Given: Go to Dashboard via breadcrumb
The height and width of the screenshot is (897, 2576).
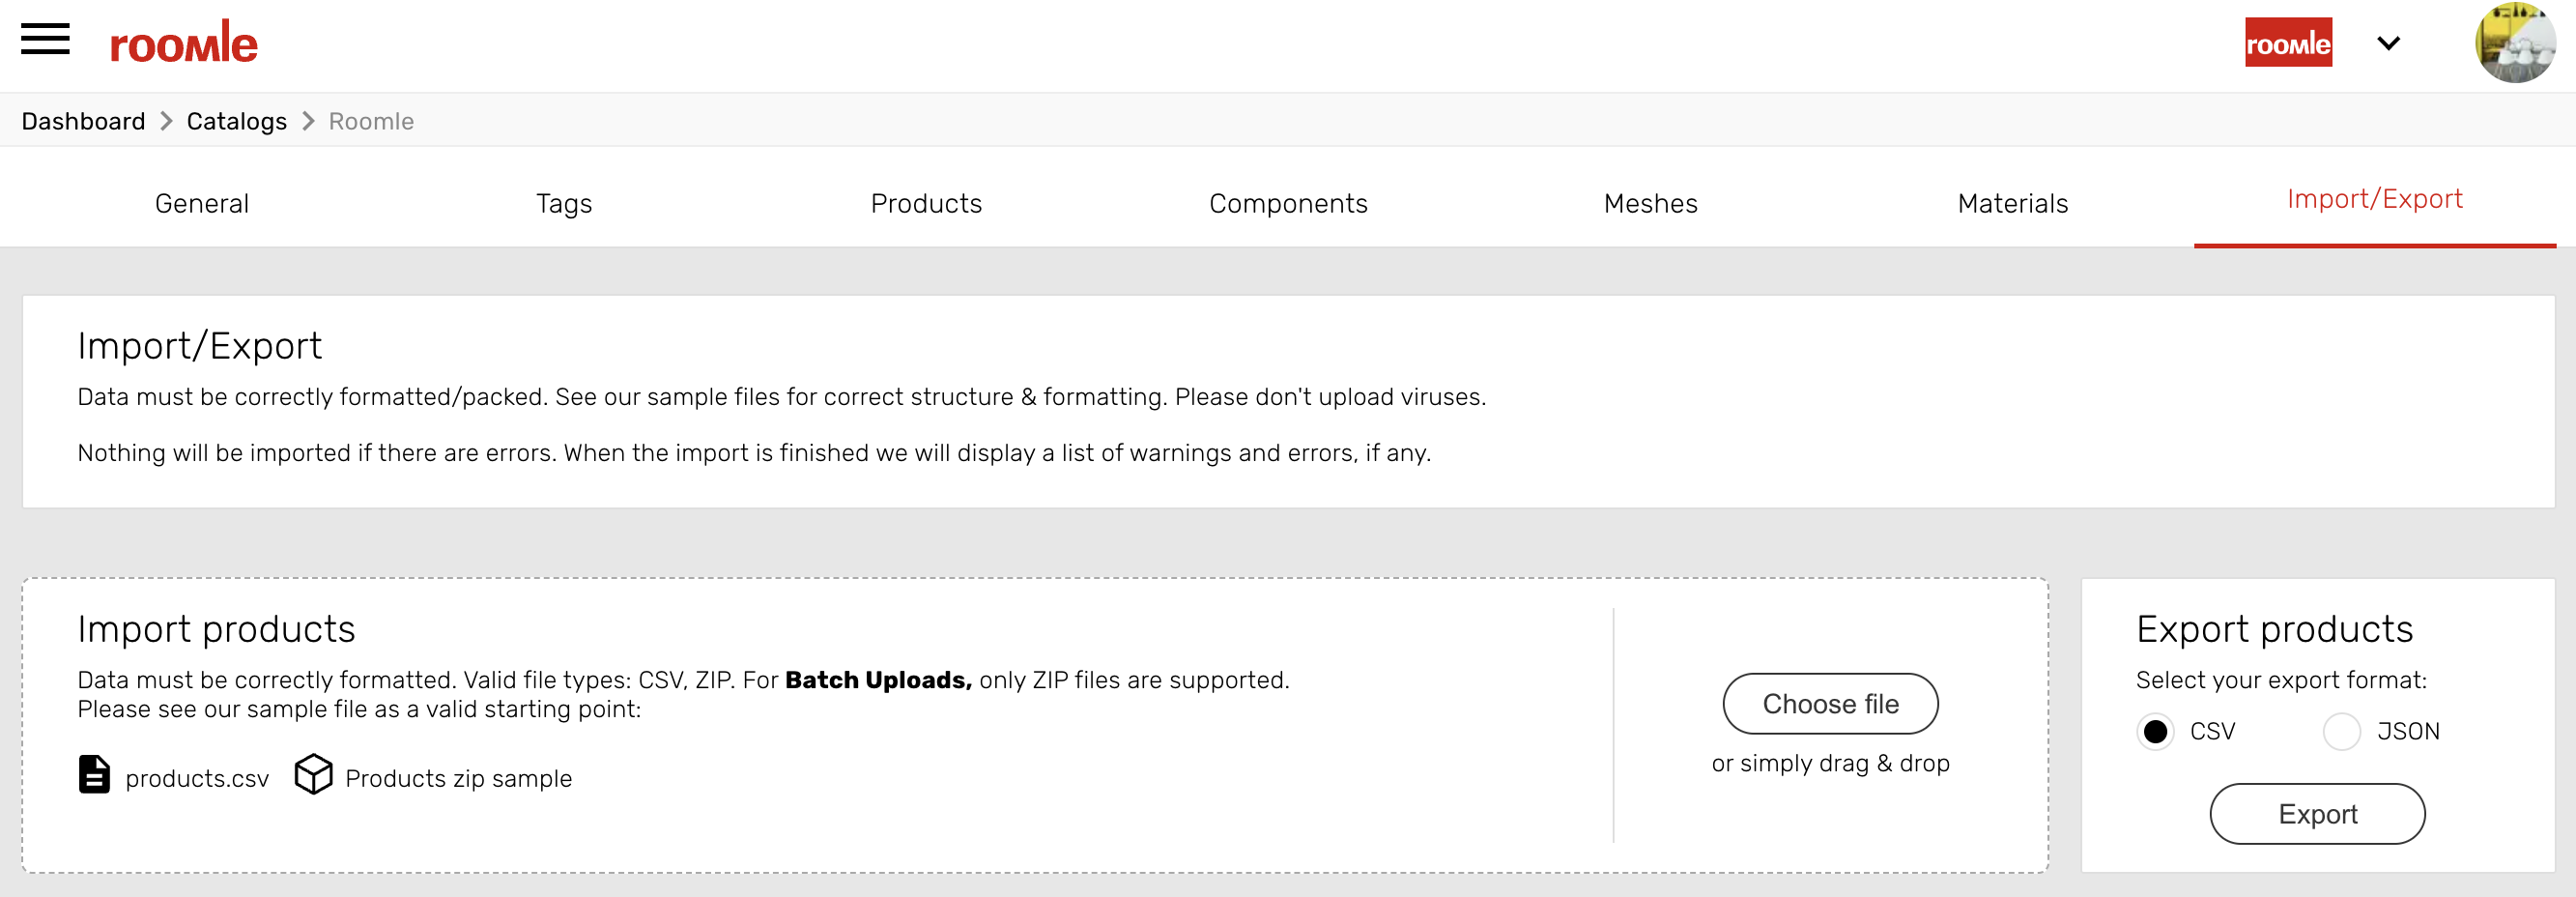Looking at the screenshot, I should (x=83, y=121).
